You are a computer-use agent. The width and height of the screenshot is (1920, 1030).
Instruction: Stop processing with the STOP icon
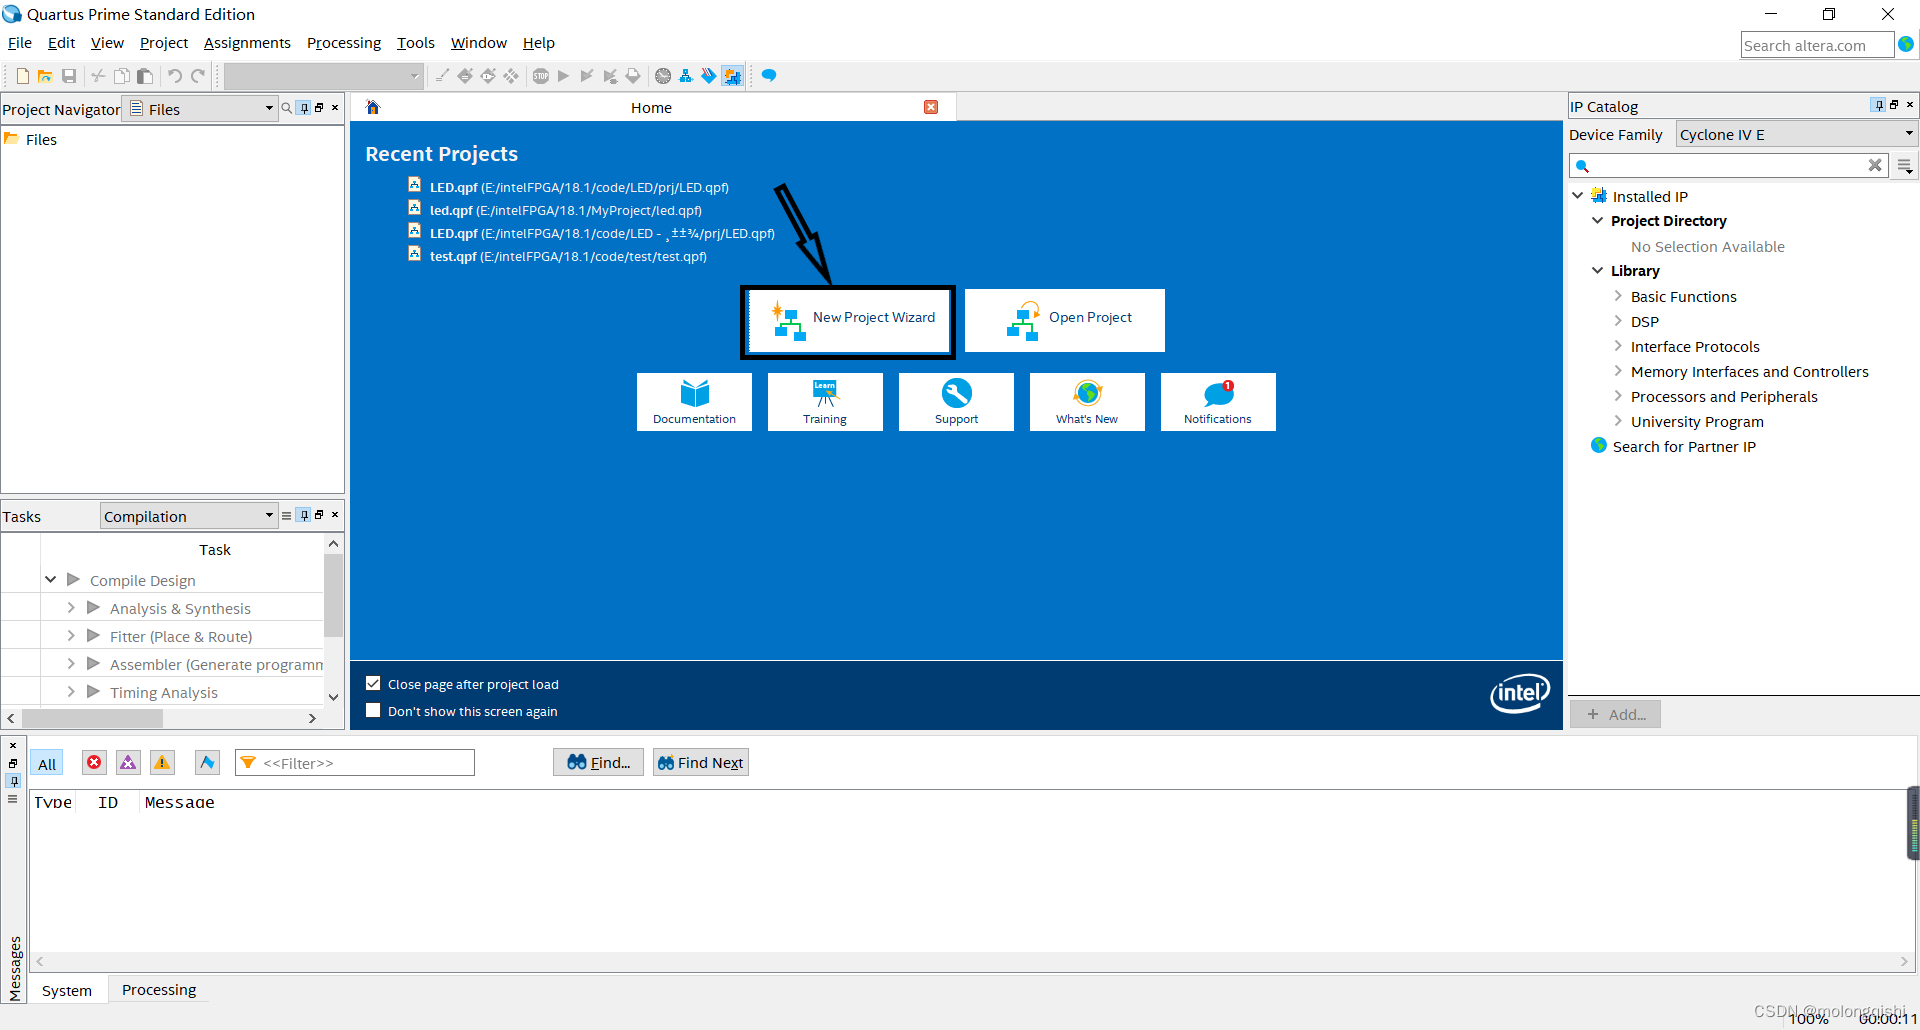pos(541,76)
